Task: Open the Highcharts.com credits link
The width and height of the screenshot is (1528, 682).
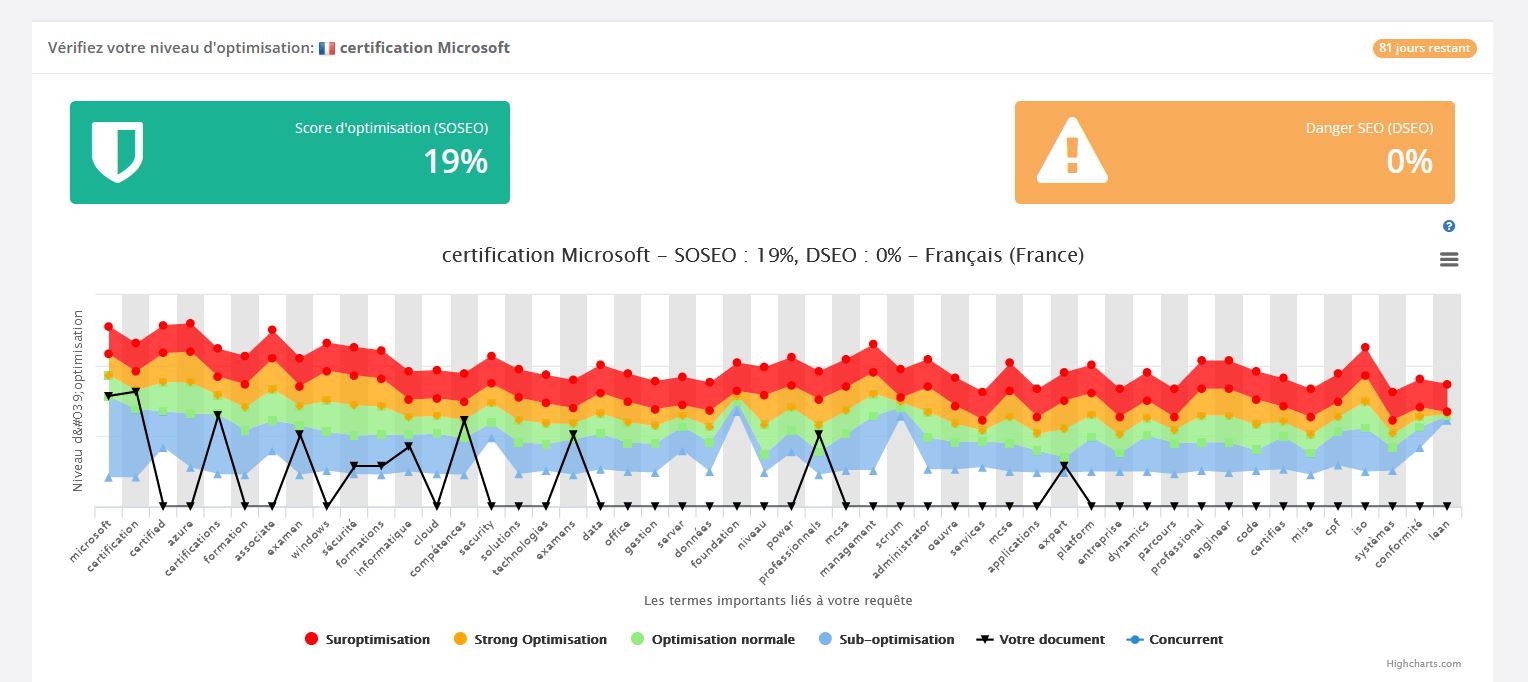Action: click(x=1423, y=664)
